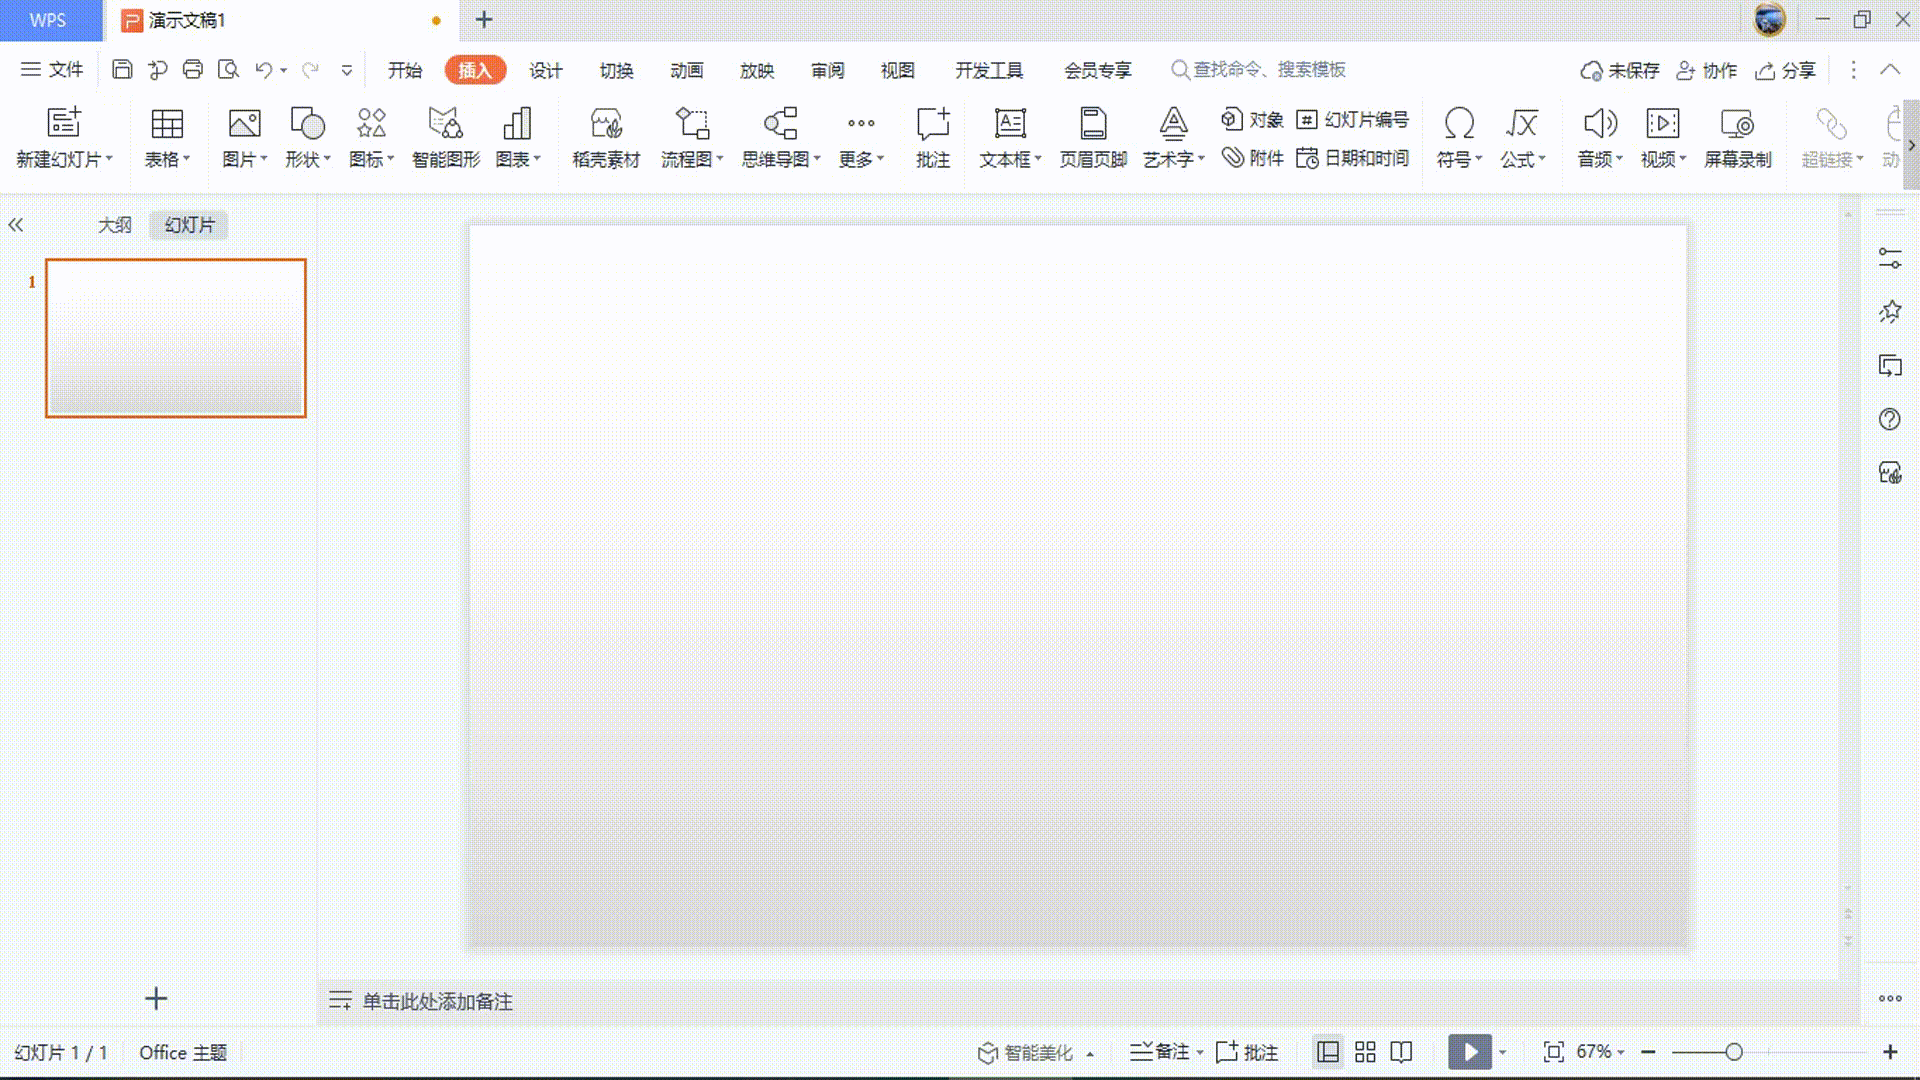Insert a Chart from ribbon
1920x1080 pixels.
pyautogui.click(x=517, y=137)
